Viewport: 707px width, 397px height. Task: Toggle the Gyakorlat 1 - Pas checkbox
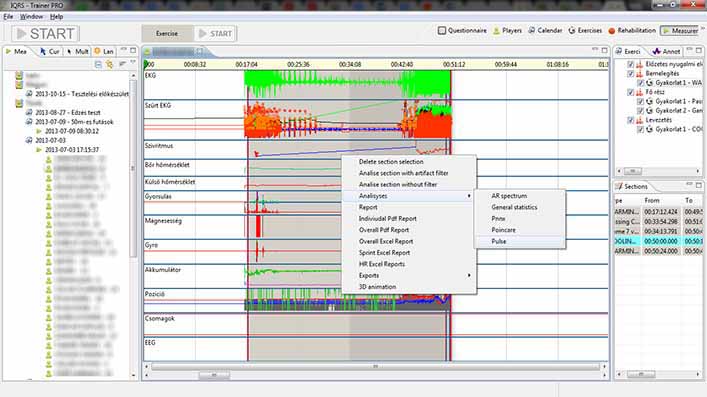[x=640, y=102]
